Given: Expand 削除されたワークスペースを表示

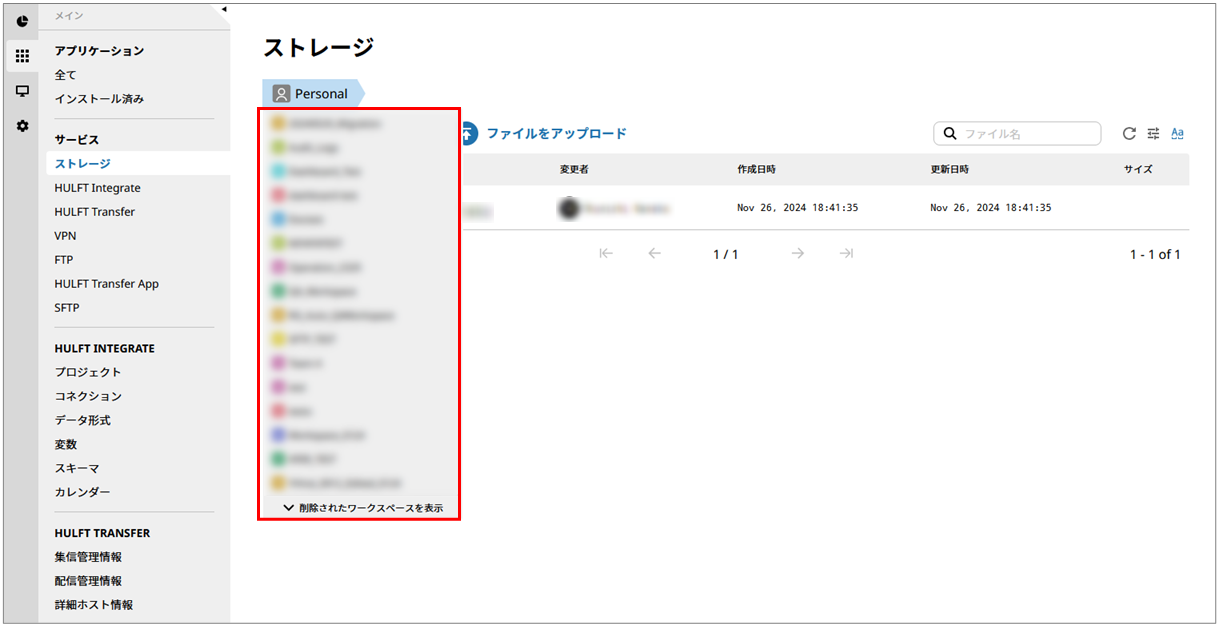Looking at the screenshot, I should click(x=363, y=508).
